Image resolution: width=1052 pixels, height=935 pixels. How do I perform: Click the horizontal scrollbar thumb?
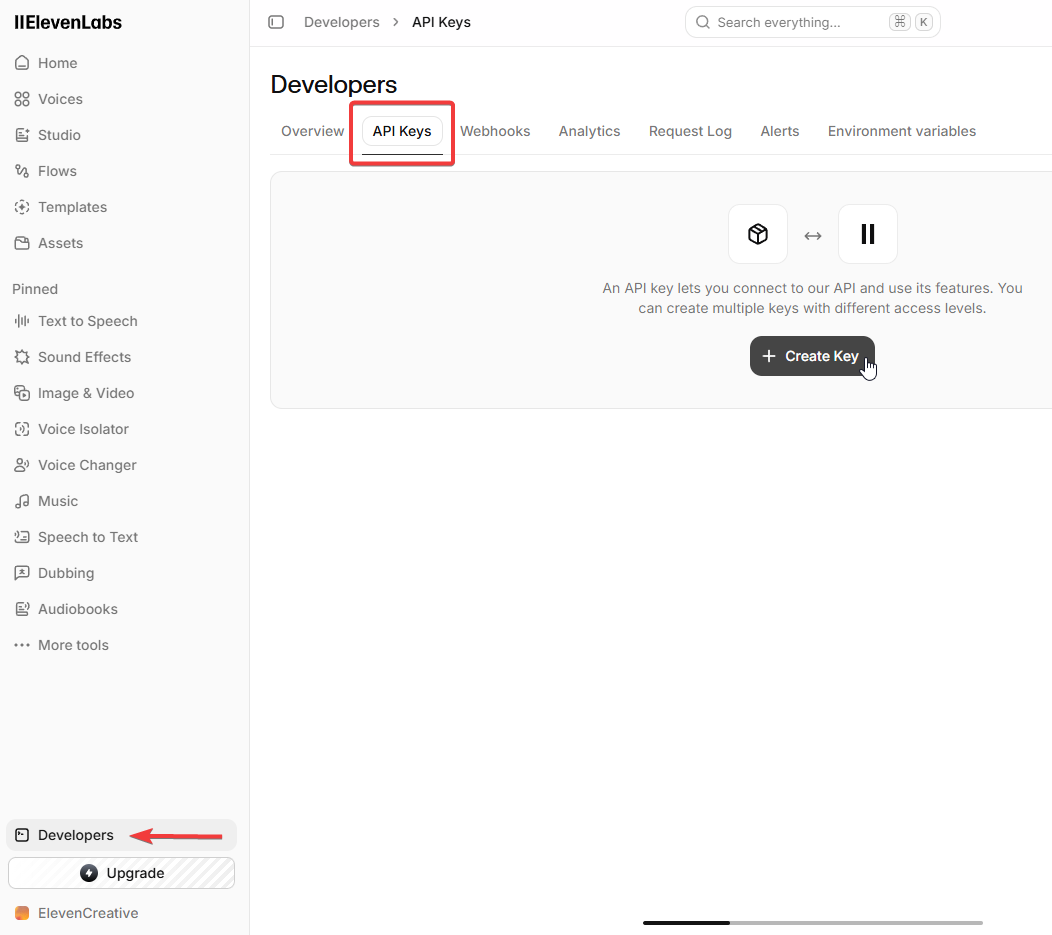coord(686,923)
